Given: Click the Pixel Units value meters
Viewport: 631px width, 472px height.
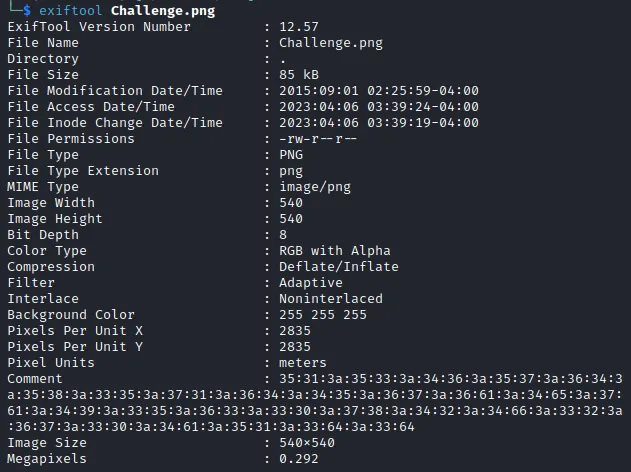Looking at the screenshot, I should 303,363.
